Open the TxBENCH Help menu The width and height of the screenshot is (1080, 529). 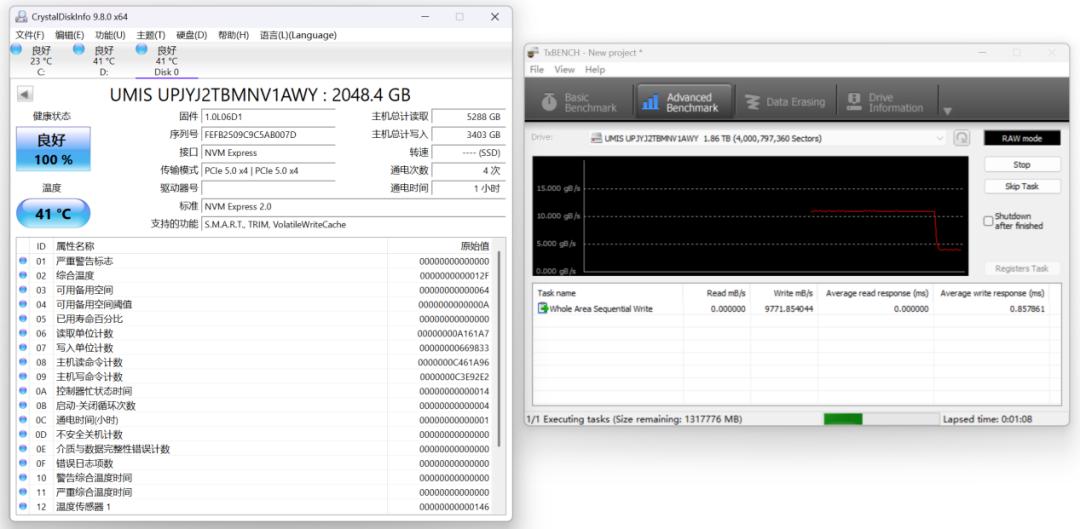594,70
